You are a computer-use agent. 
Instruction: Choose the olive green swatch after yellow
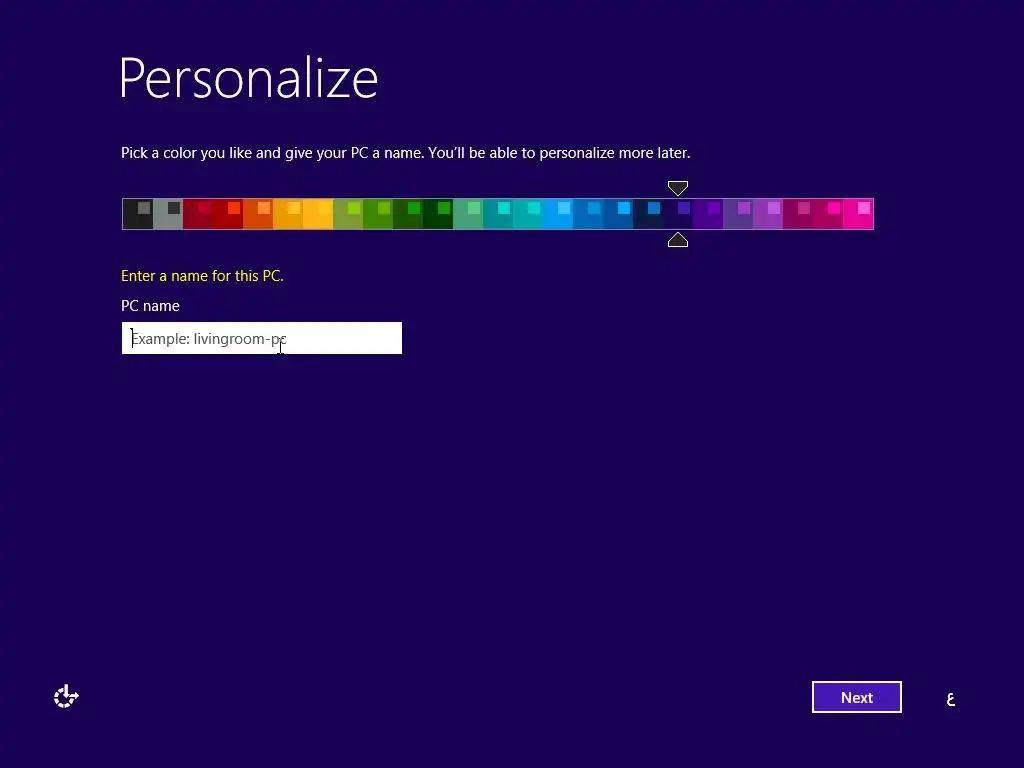coord(348,214)
